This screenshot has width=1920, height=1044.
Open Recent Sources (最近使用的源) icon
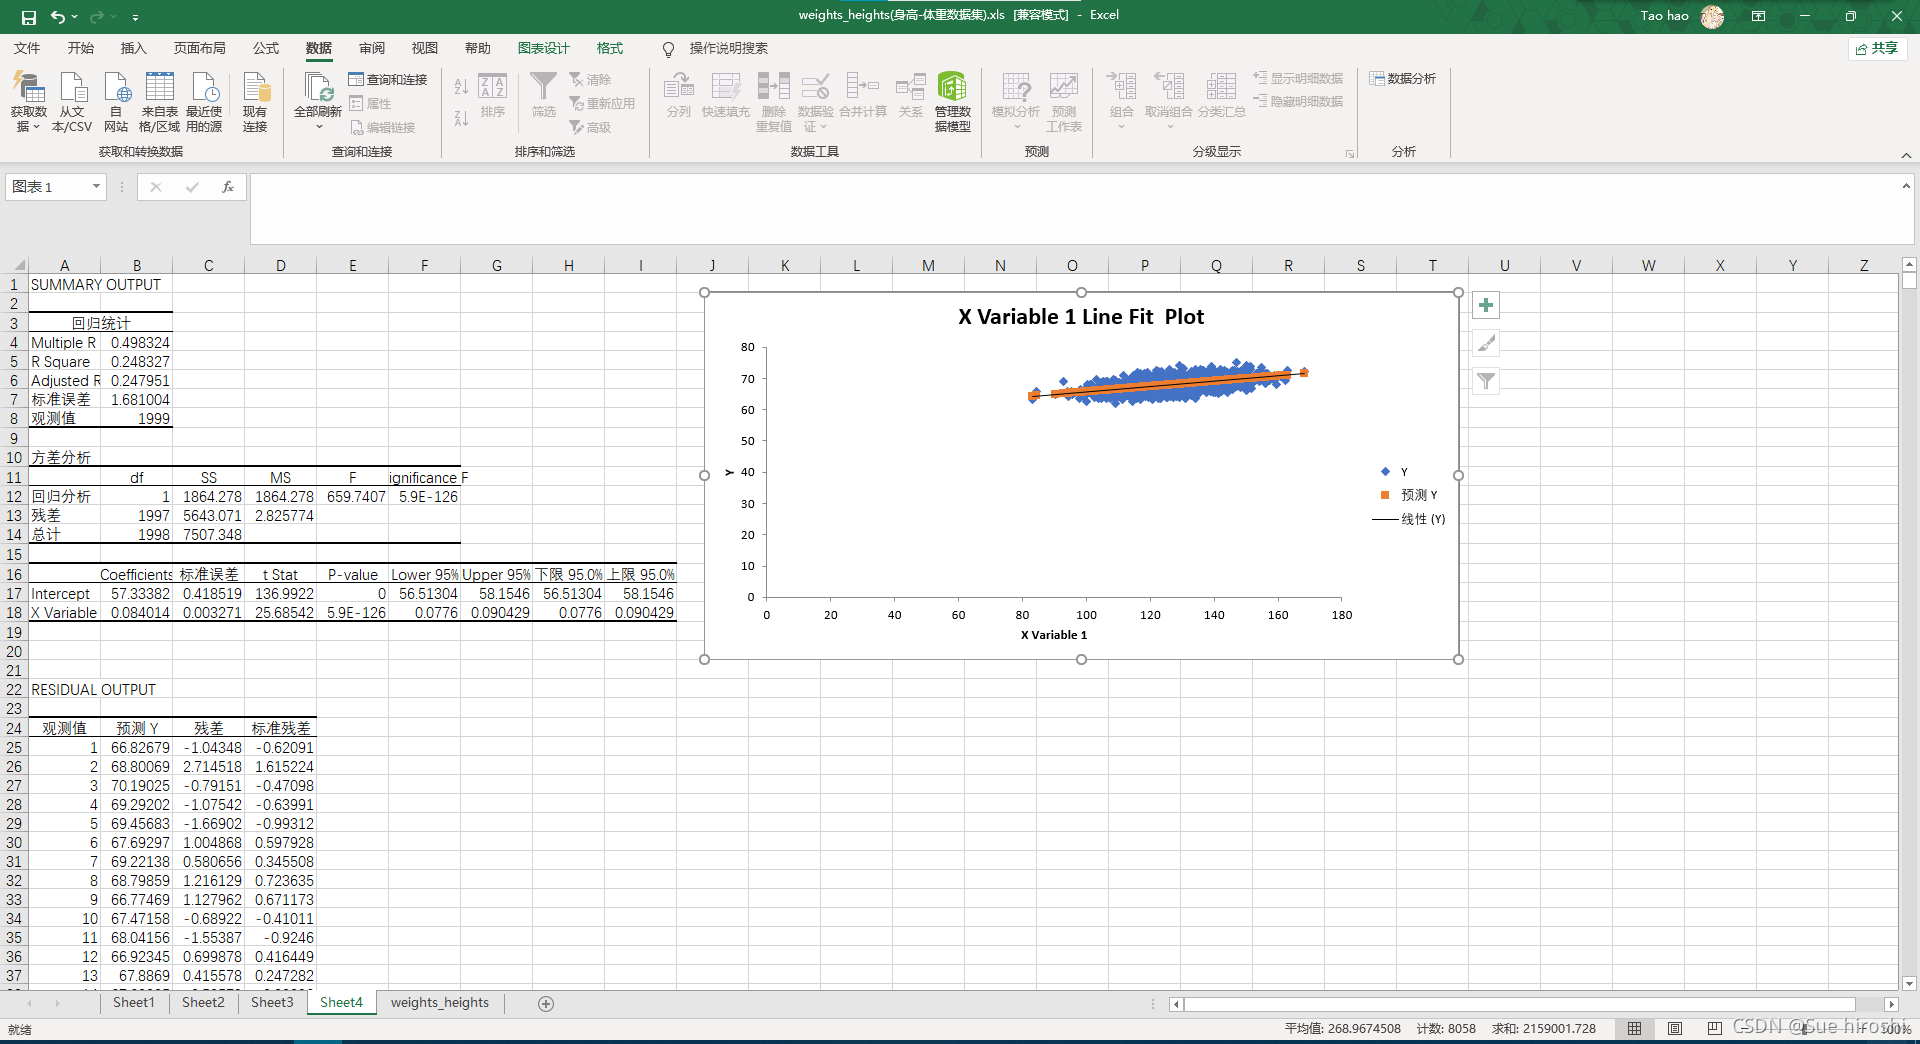204,102
